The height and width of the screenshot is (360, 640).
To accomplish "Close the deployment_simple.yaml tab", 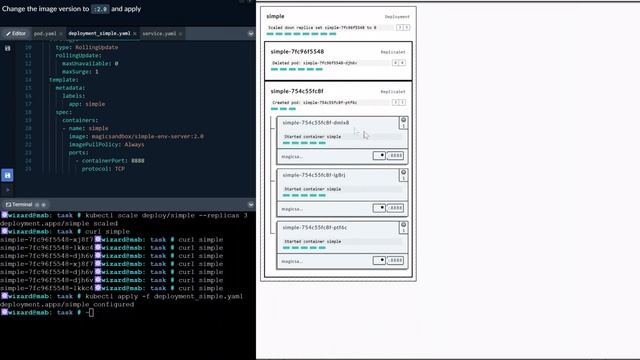I will click(x=135, y=33).
